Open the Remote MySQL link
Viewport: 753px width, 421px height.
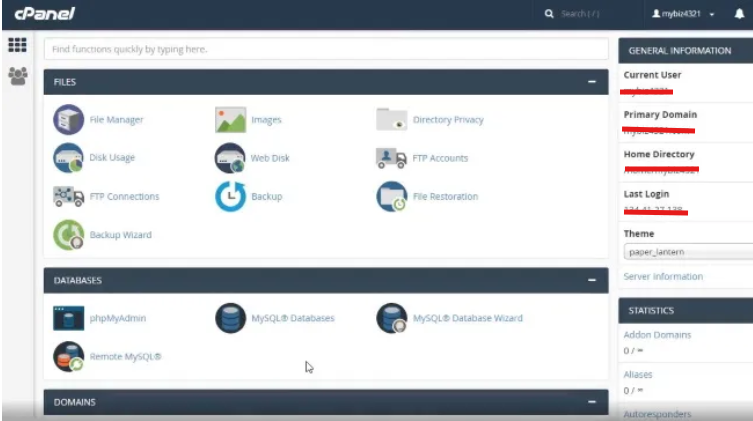click(125, 357)
